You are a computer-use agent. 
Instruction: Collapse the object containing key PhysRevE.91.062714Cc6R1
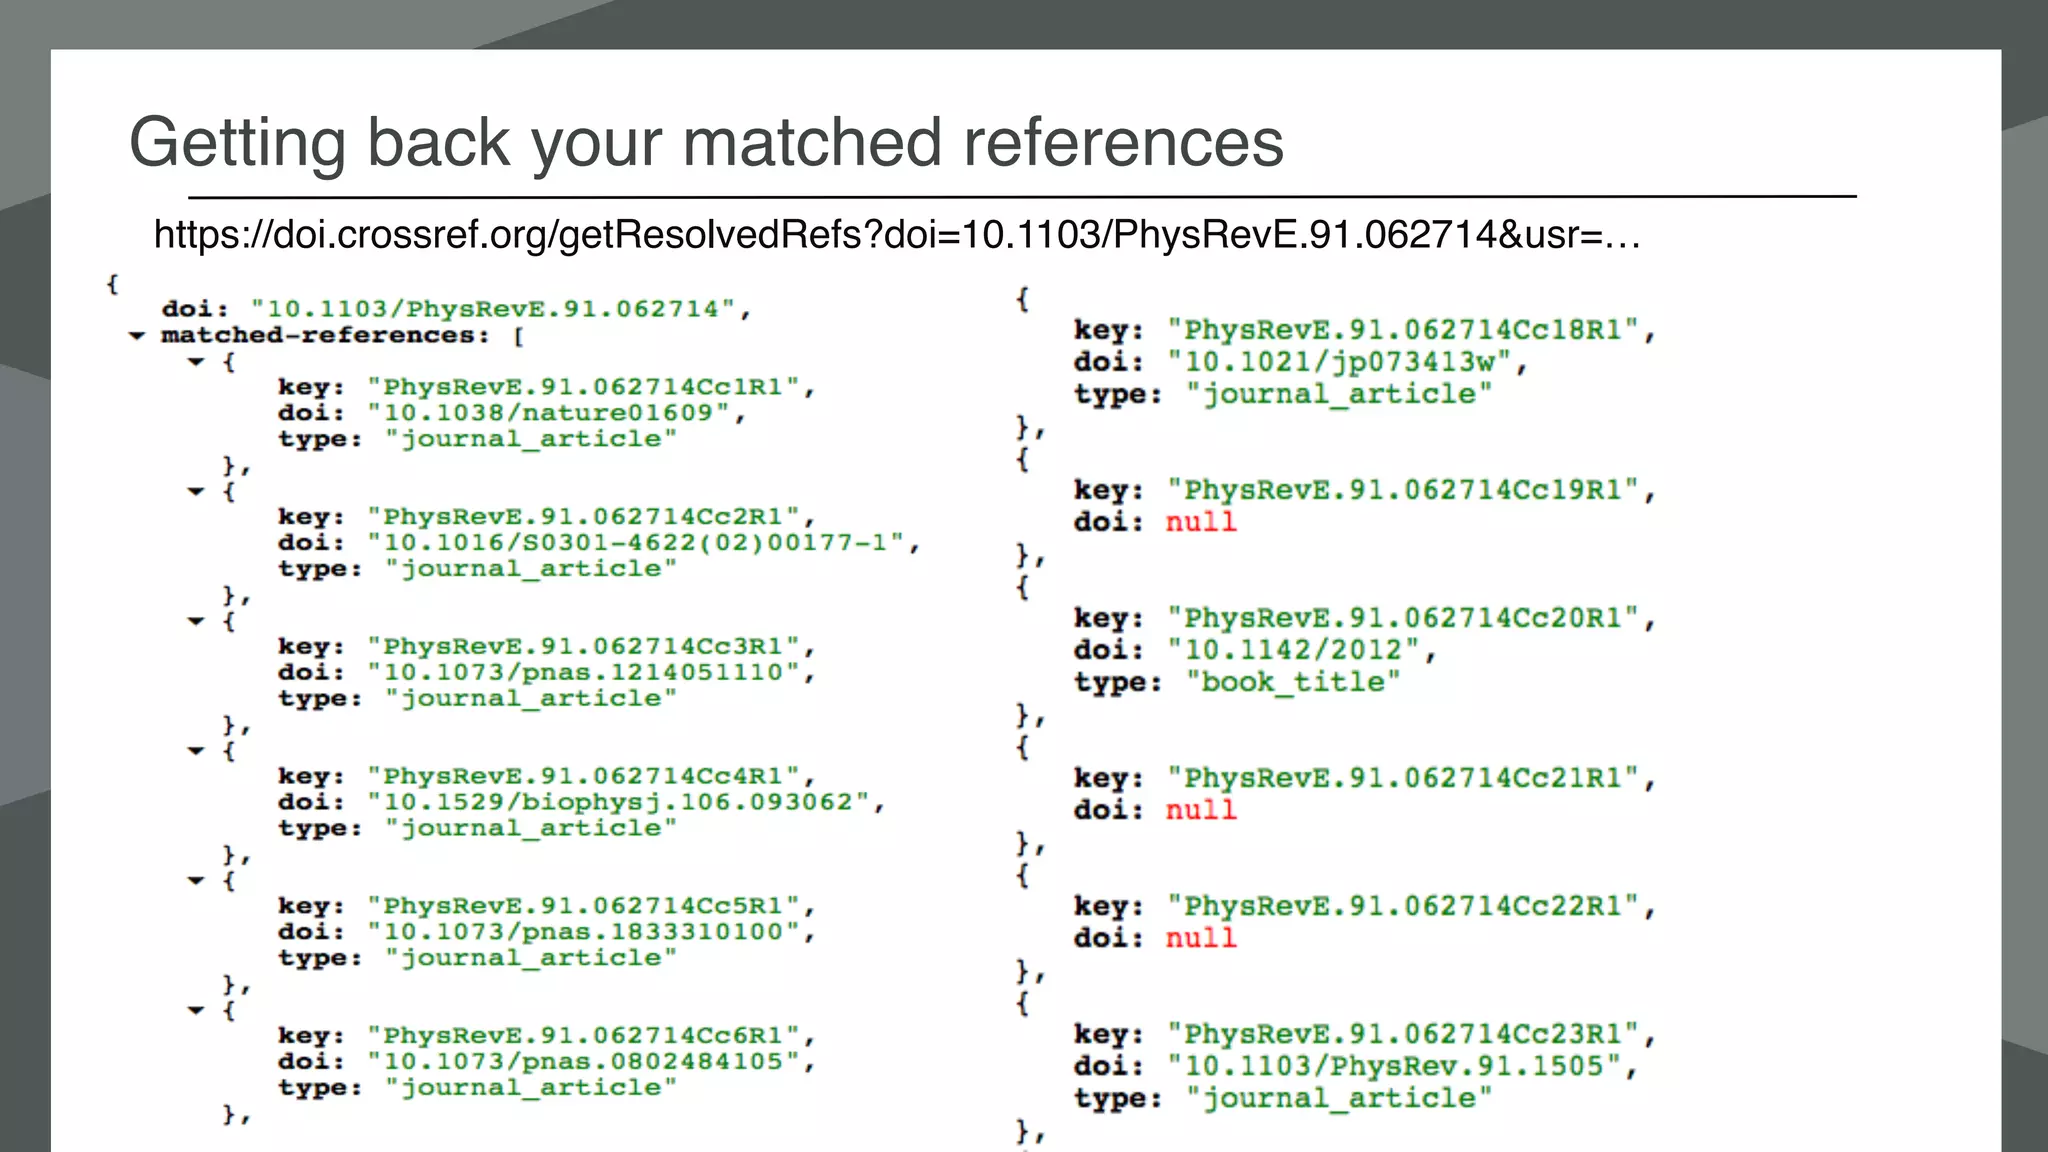click(x=196, y=1010)
